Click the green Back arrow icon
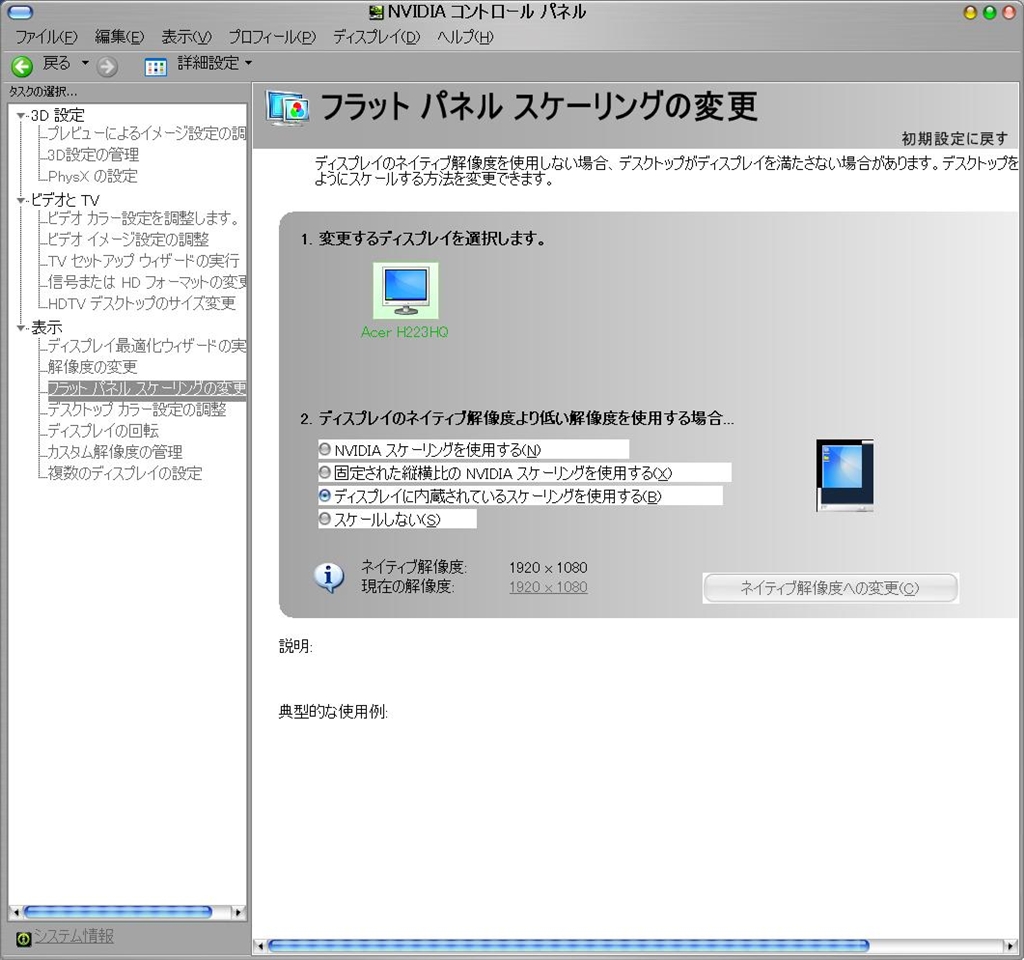The image size is (1024, 960). pyautogui.click(x=22, y=66)
